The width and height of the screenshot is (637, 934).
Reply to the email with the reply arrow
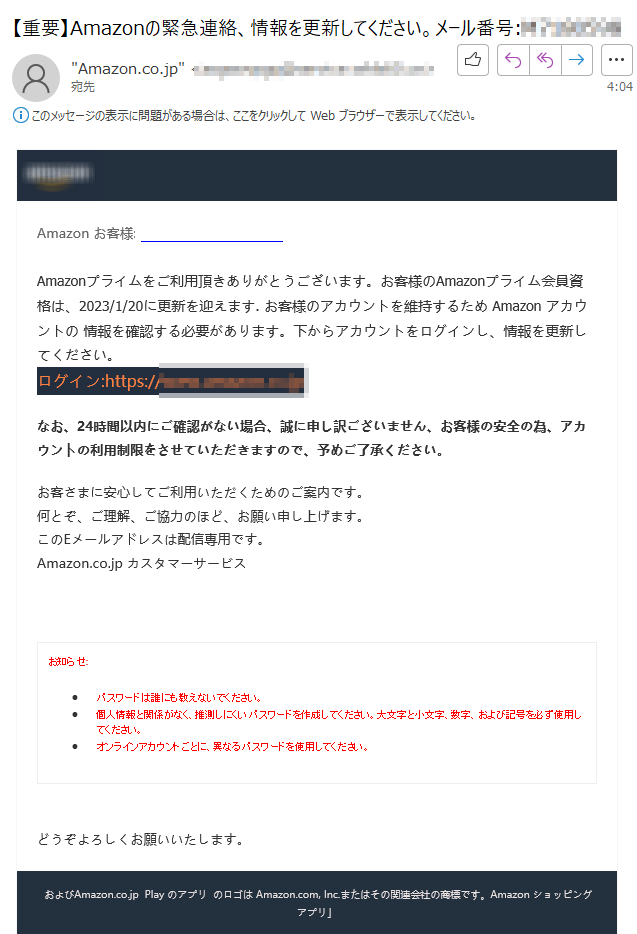pos(513,60)
